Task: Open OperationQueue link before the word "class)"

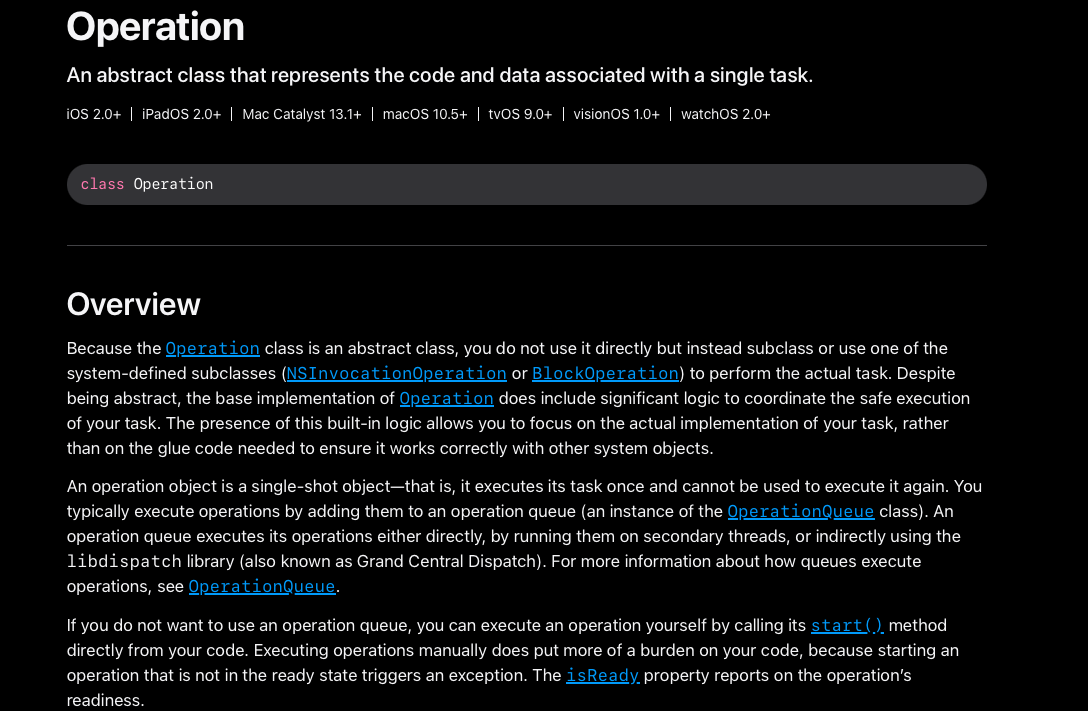Action: 800,512
